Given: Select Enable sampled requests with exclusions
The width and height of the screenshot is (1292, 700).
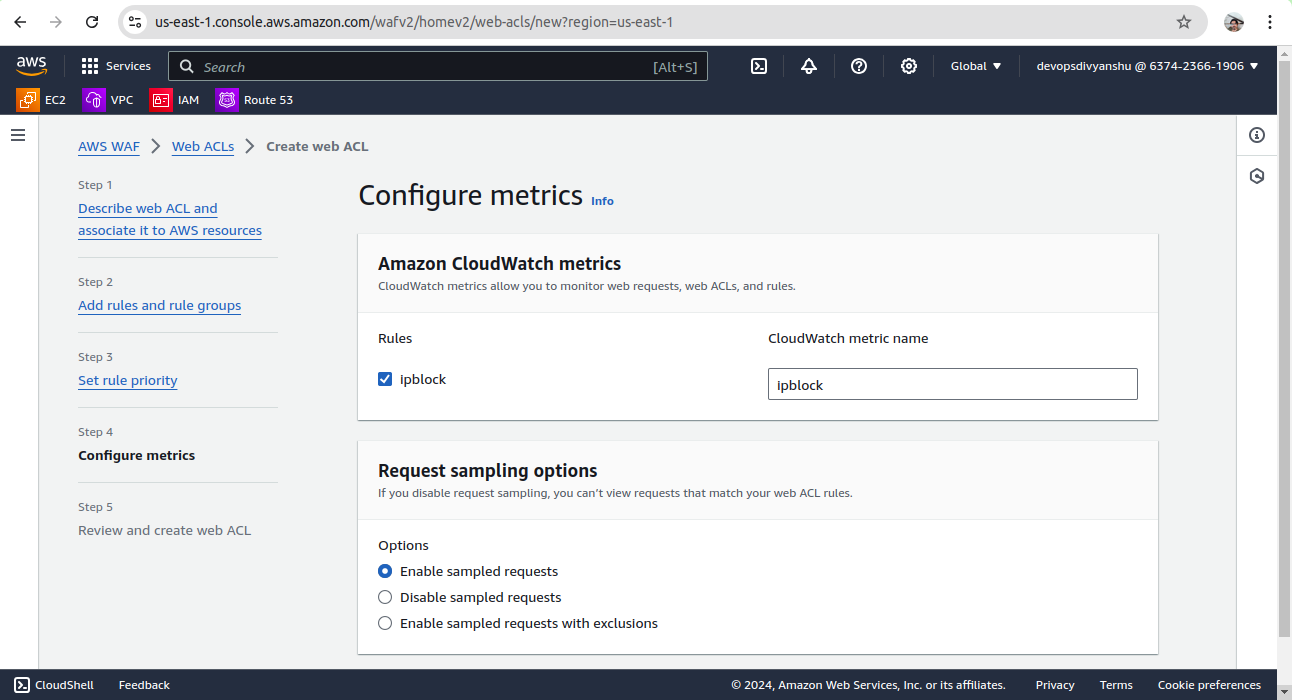Looking at the screenshot, I should pyautogui.click(x=385, y=623).
